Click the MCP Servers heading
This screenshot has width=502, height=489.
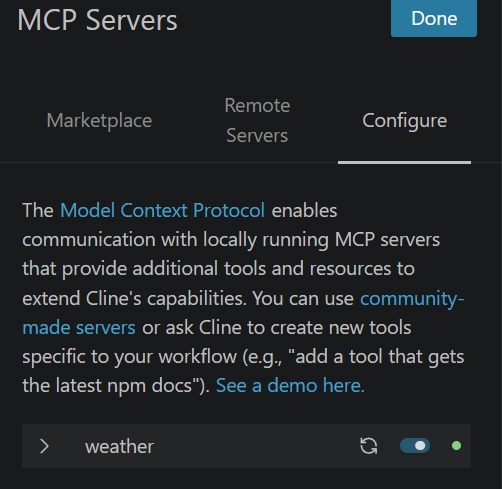(x=97, y=20)
